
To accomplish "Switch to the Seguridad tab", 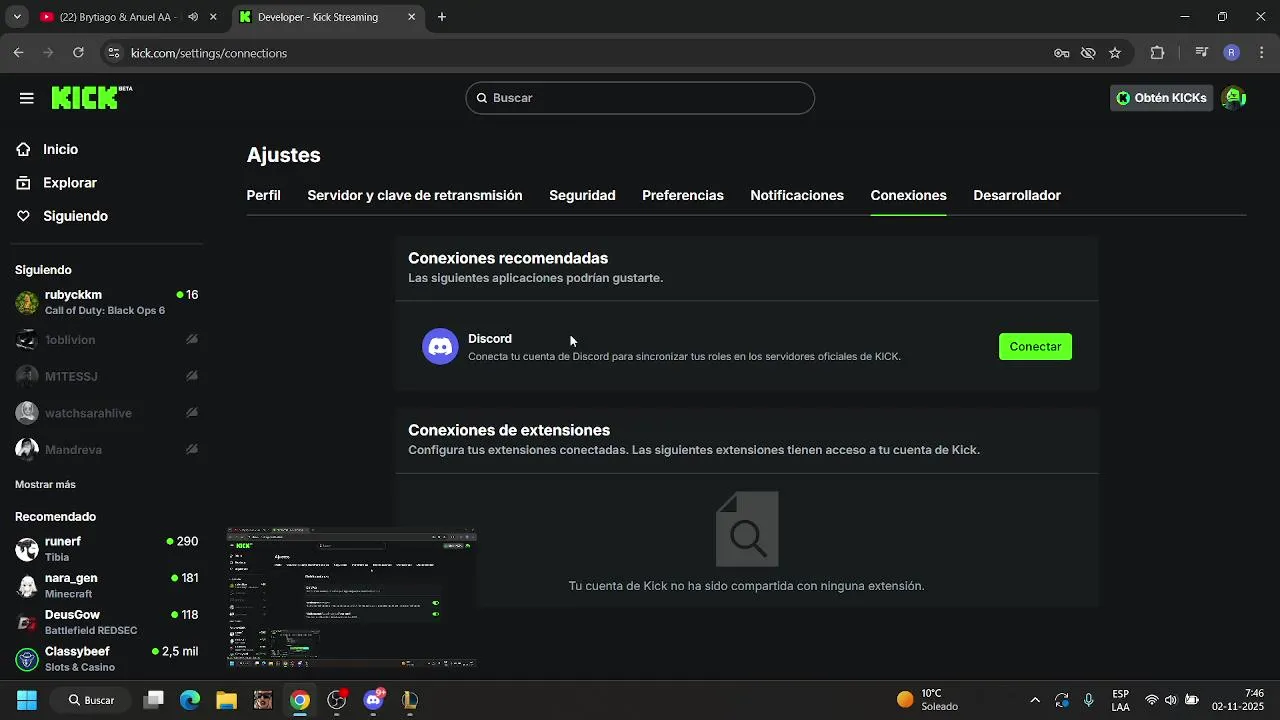I will [x=582, y=196].
